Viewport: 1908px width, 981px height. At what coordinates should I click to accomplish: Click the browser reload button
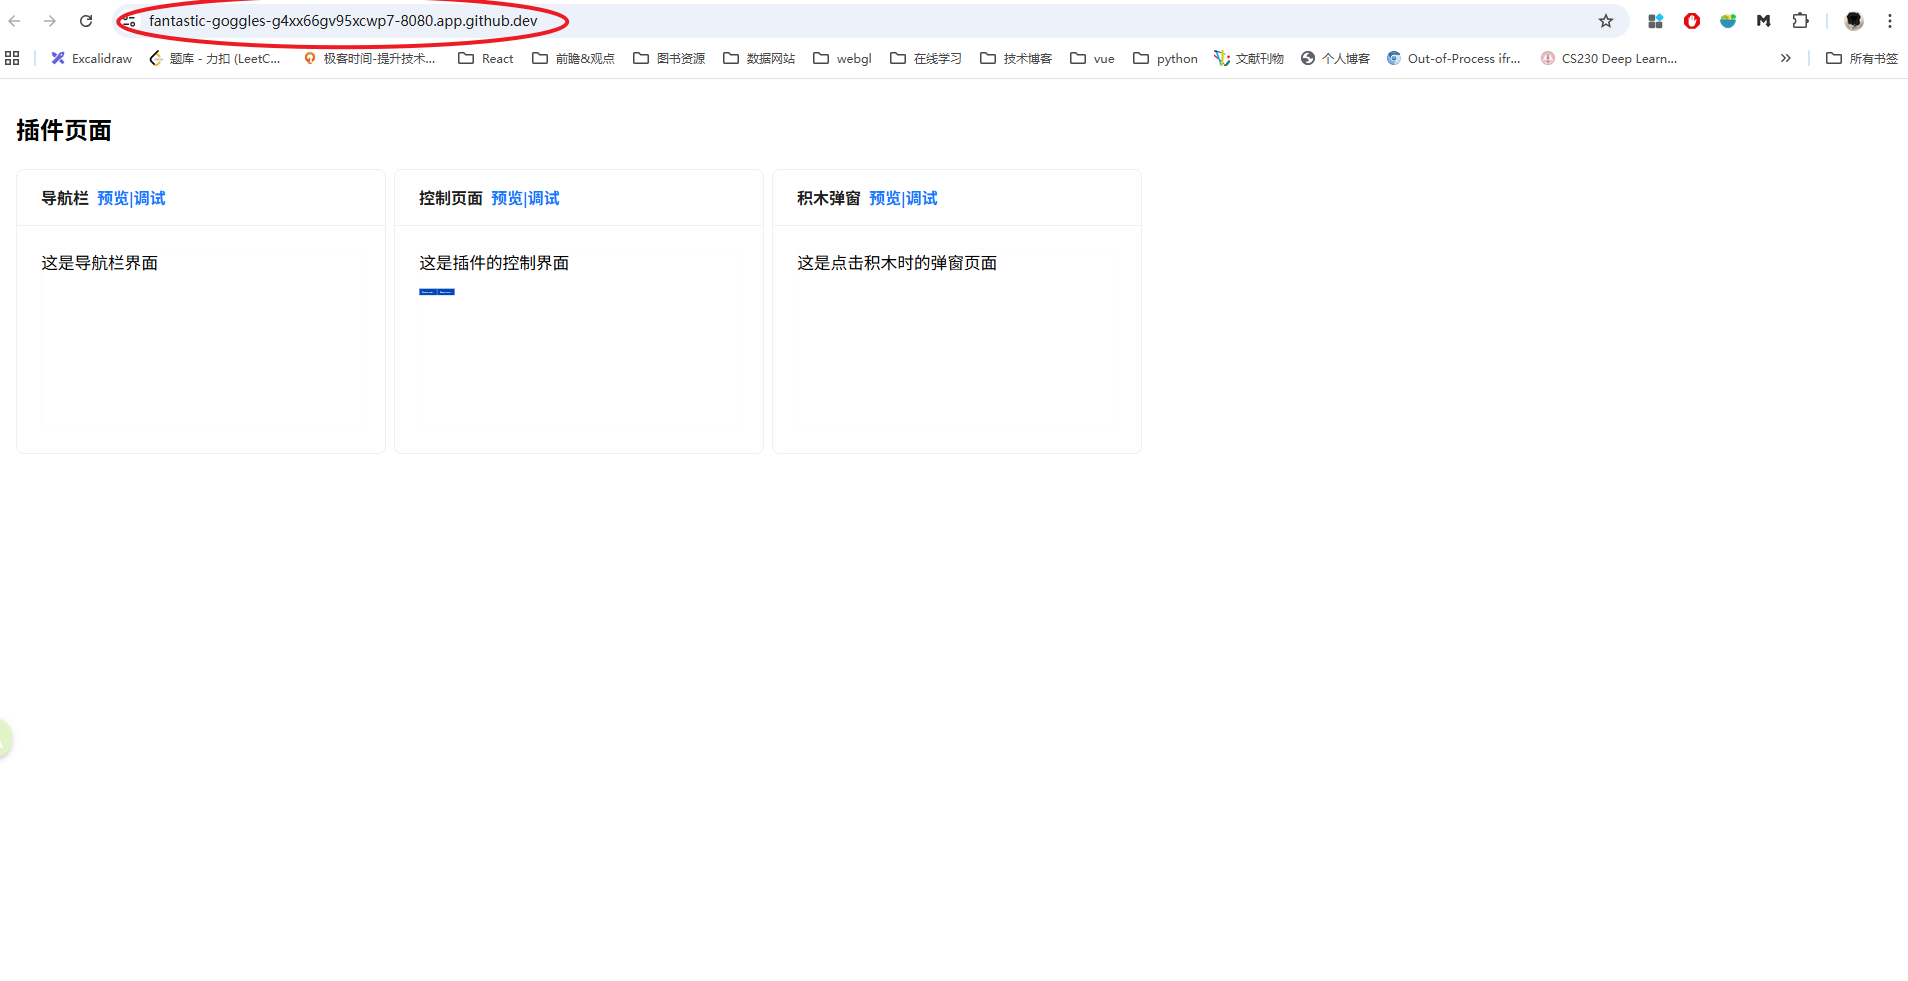click(86, 21)
